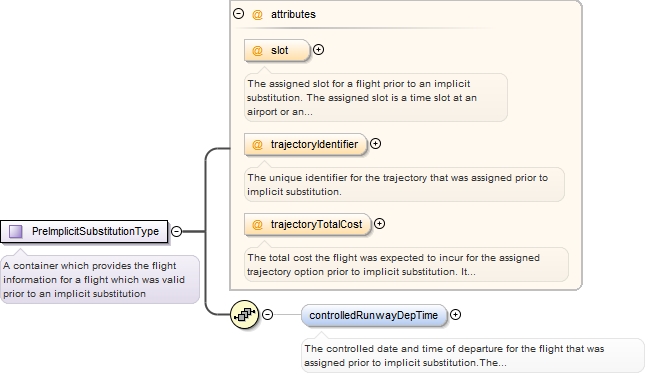Click the @ icon on slot attribute
The width and height of the screenshot is (652, 376).
(x=257, y=50)
